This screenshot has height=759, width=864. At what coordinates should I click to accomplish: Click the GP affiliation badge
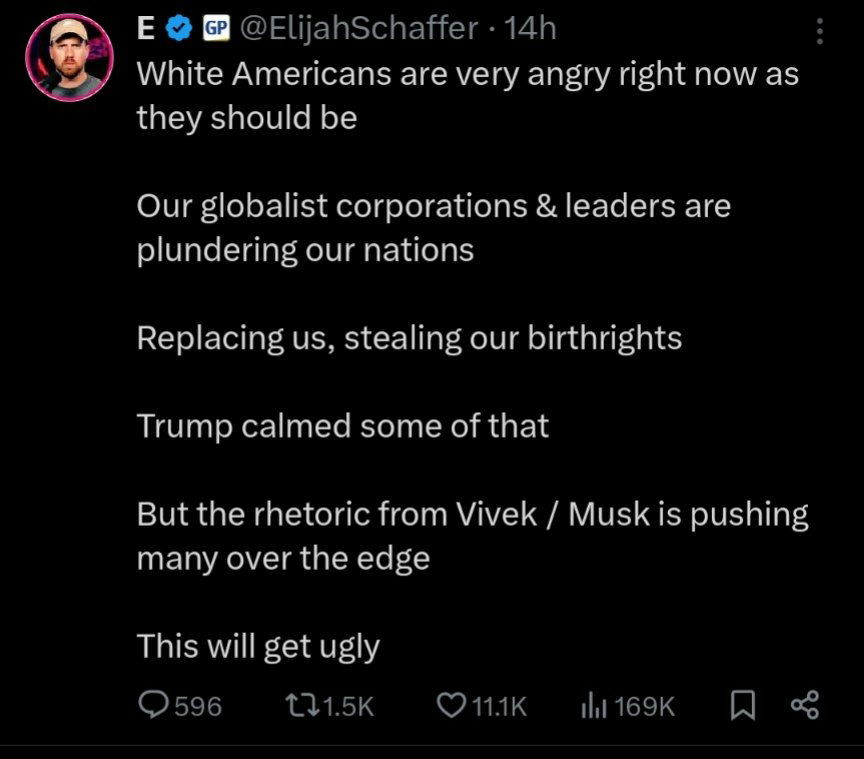tap(216, 28)
